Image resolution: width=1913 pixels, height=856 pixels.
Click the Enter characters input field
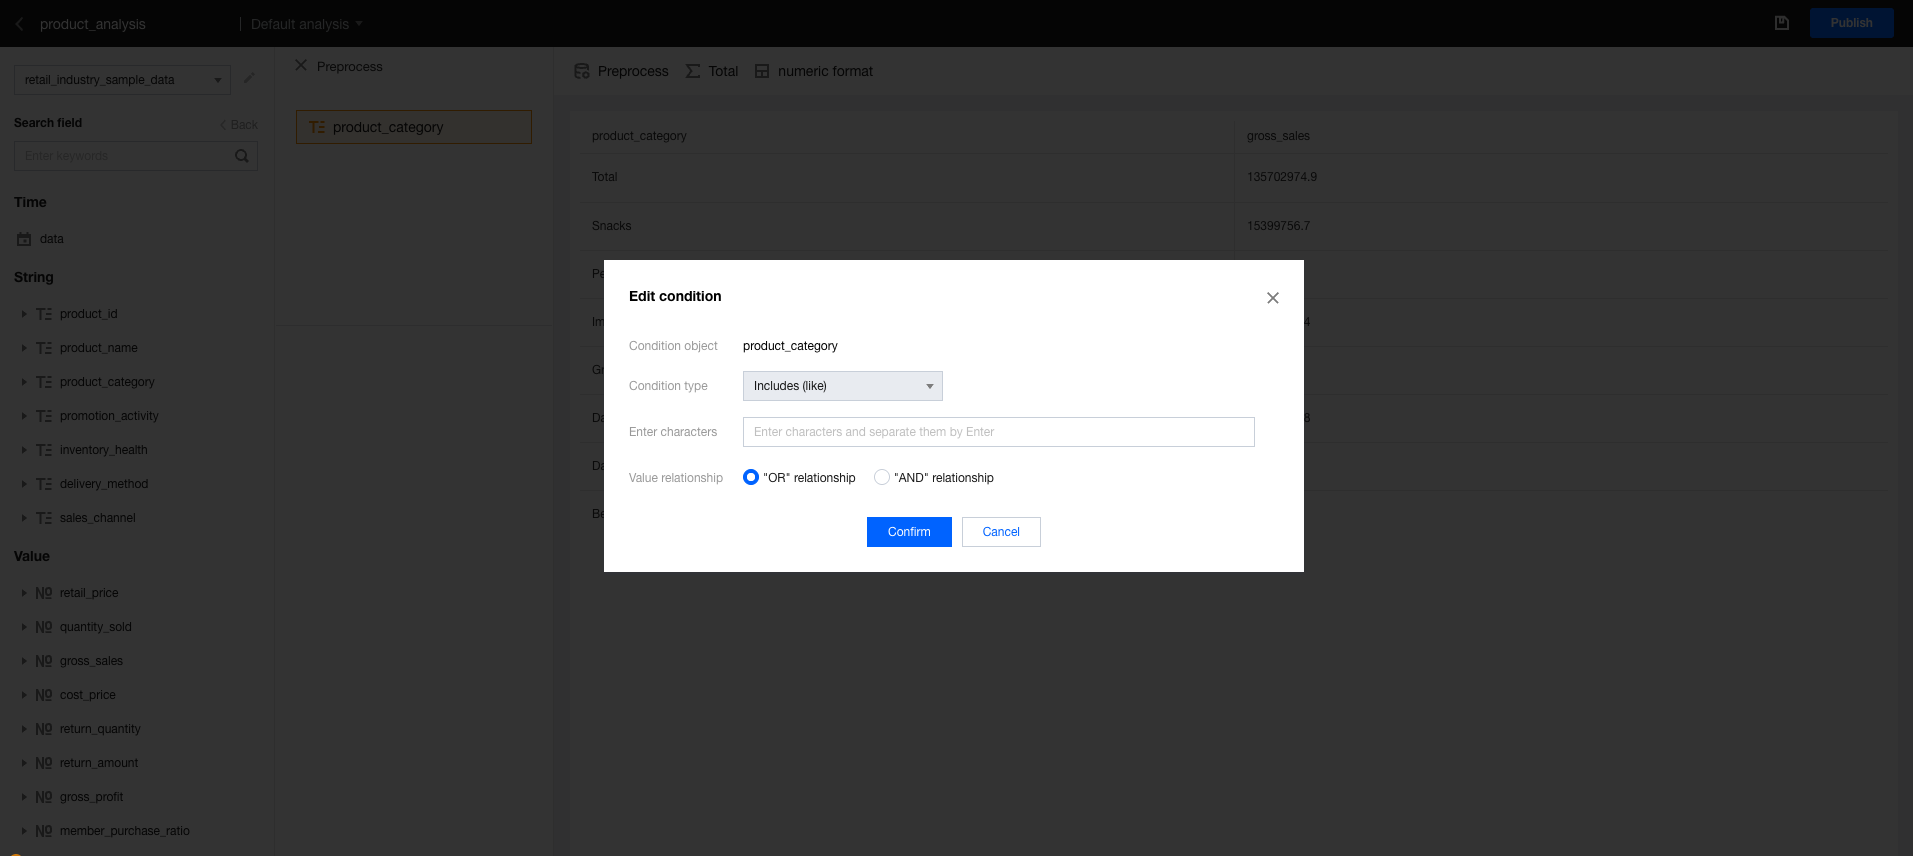pyautogui.click(x=998, y=432)
